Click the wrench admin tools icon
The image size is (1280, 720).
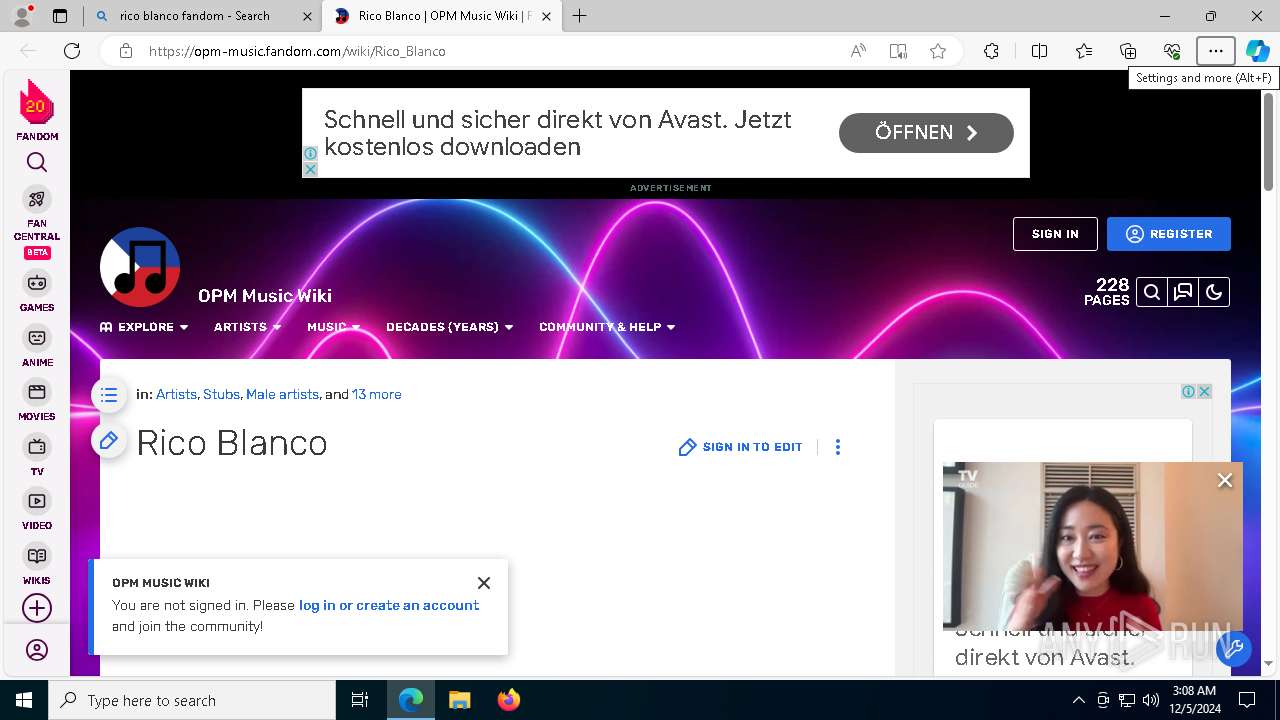(x=1234, y=649)
